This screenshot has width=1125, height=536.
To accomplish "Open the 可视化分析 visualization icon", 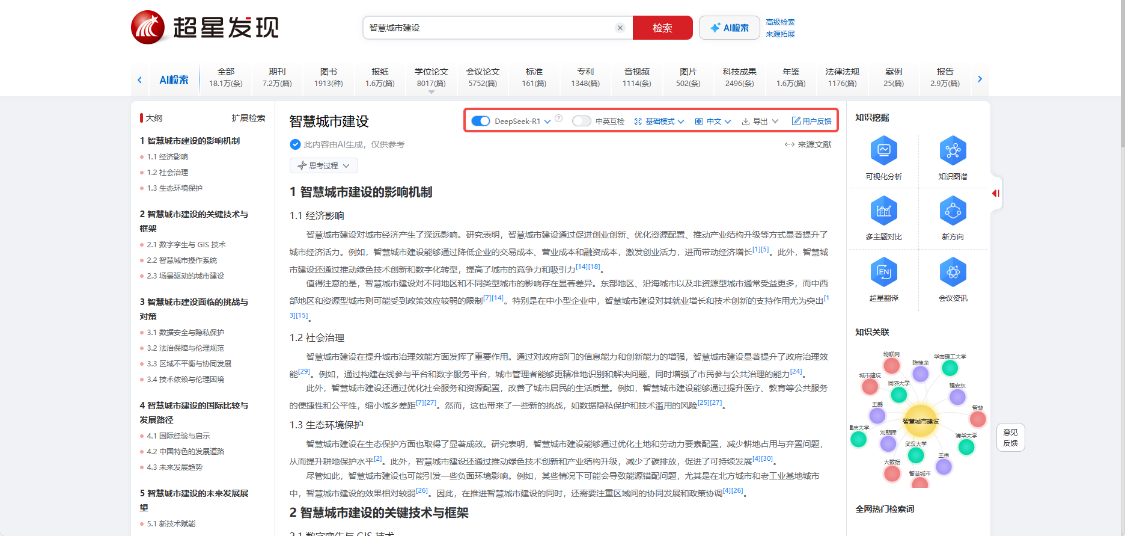I will point(883,152).
